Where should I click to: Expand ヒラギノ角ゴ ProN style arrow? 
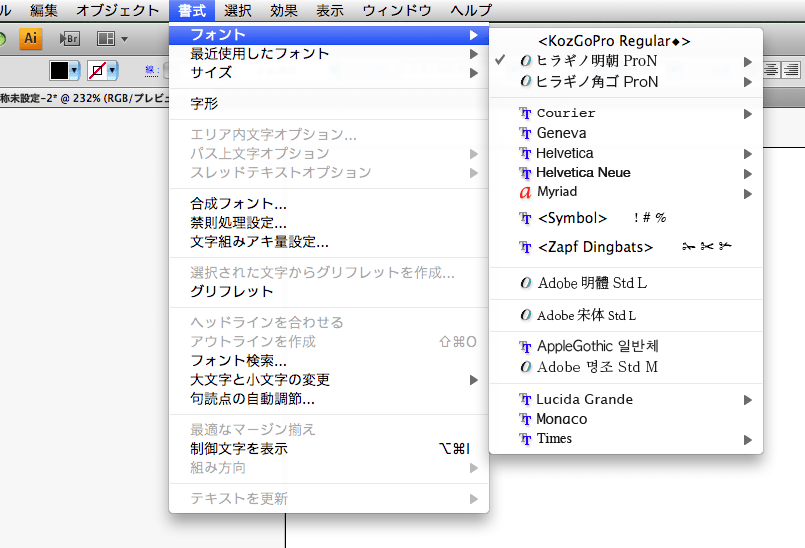coord(748,82)
